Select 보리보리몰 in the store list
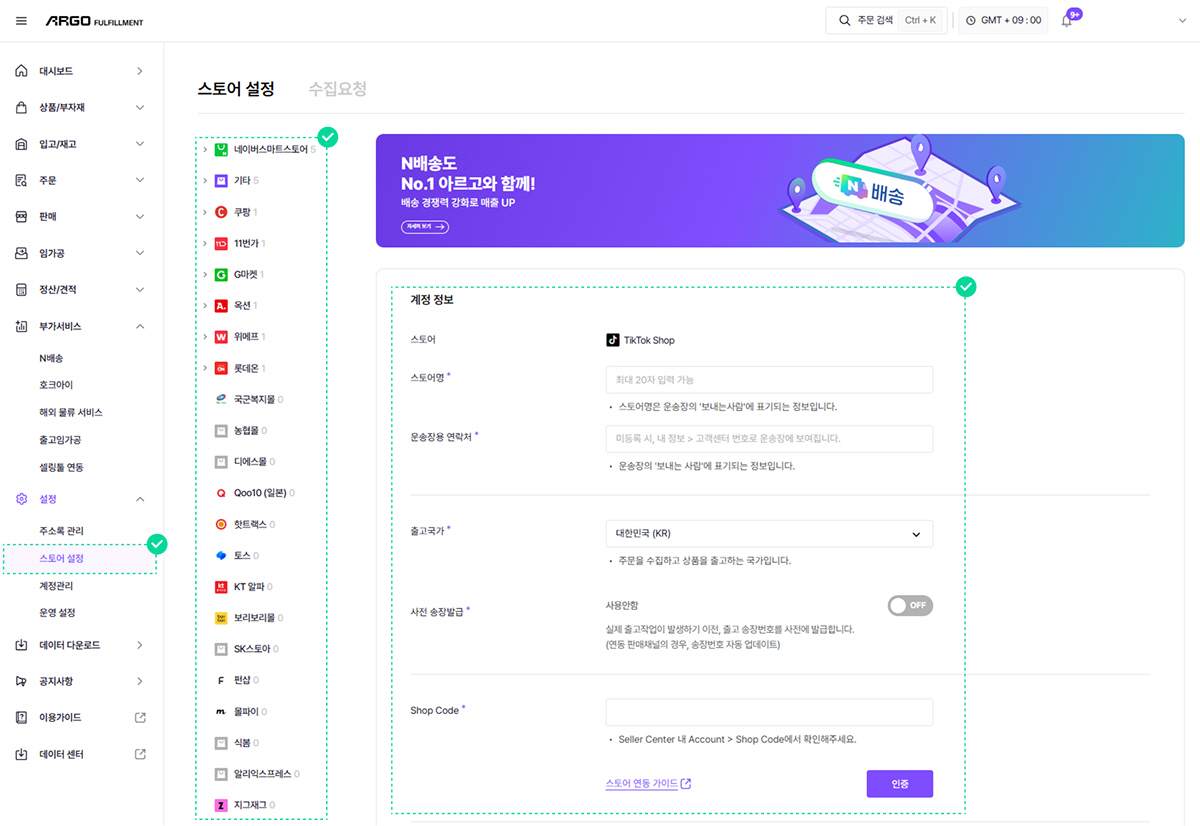 [x=250, y=618]
